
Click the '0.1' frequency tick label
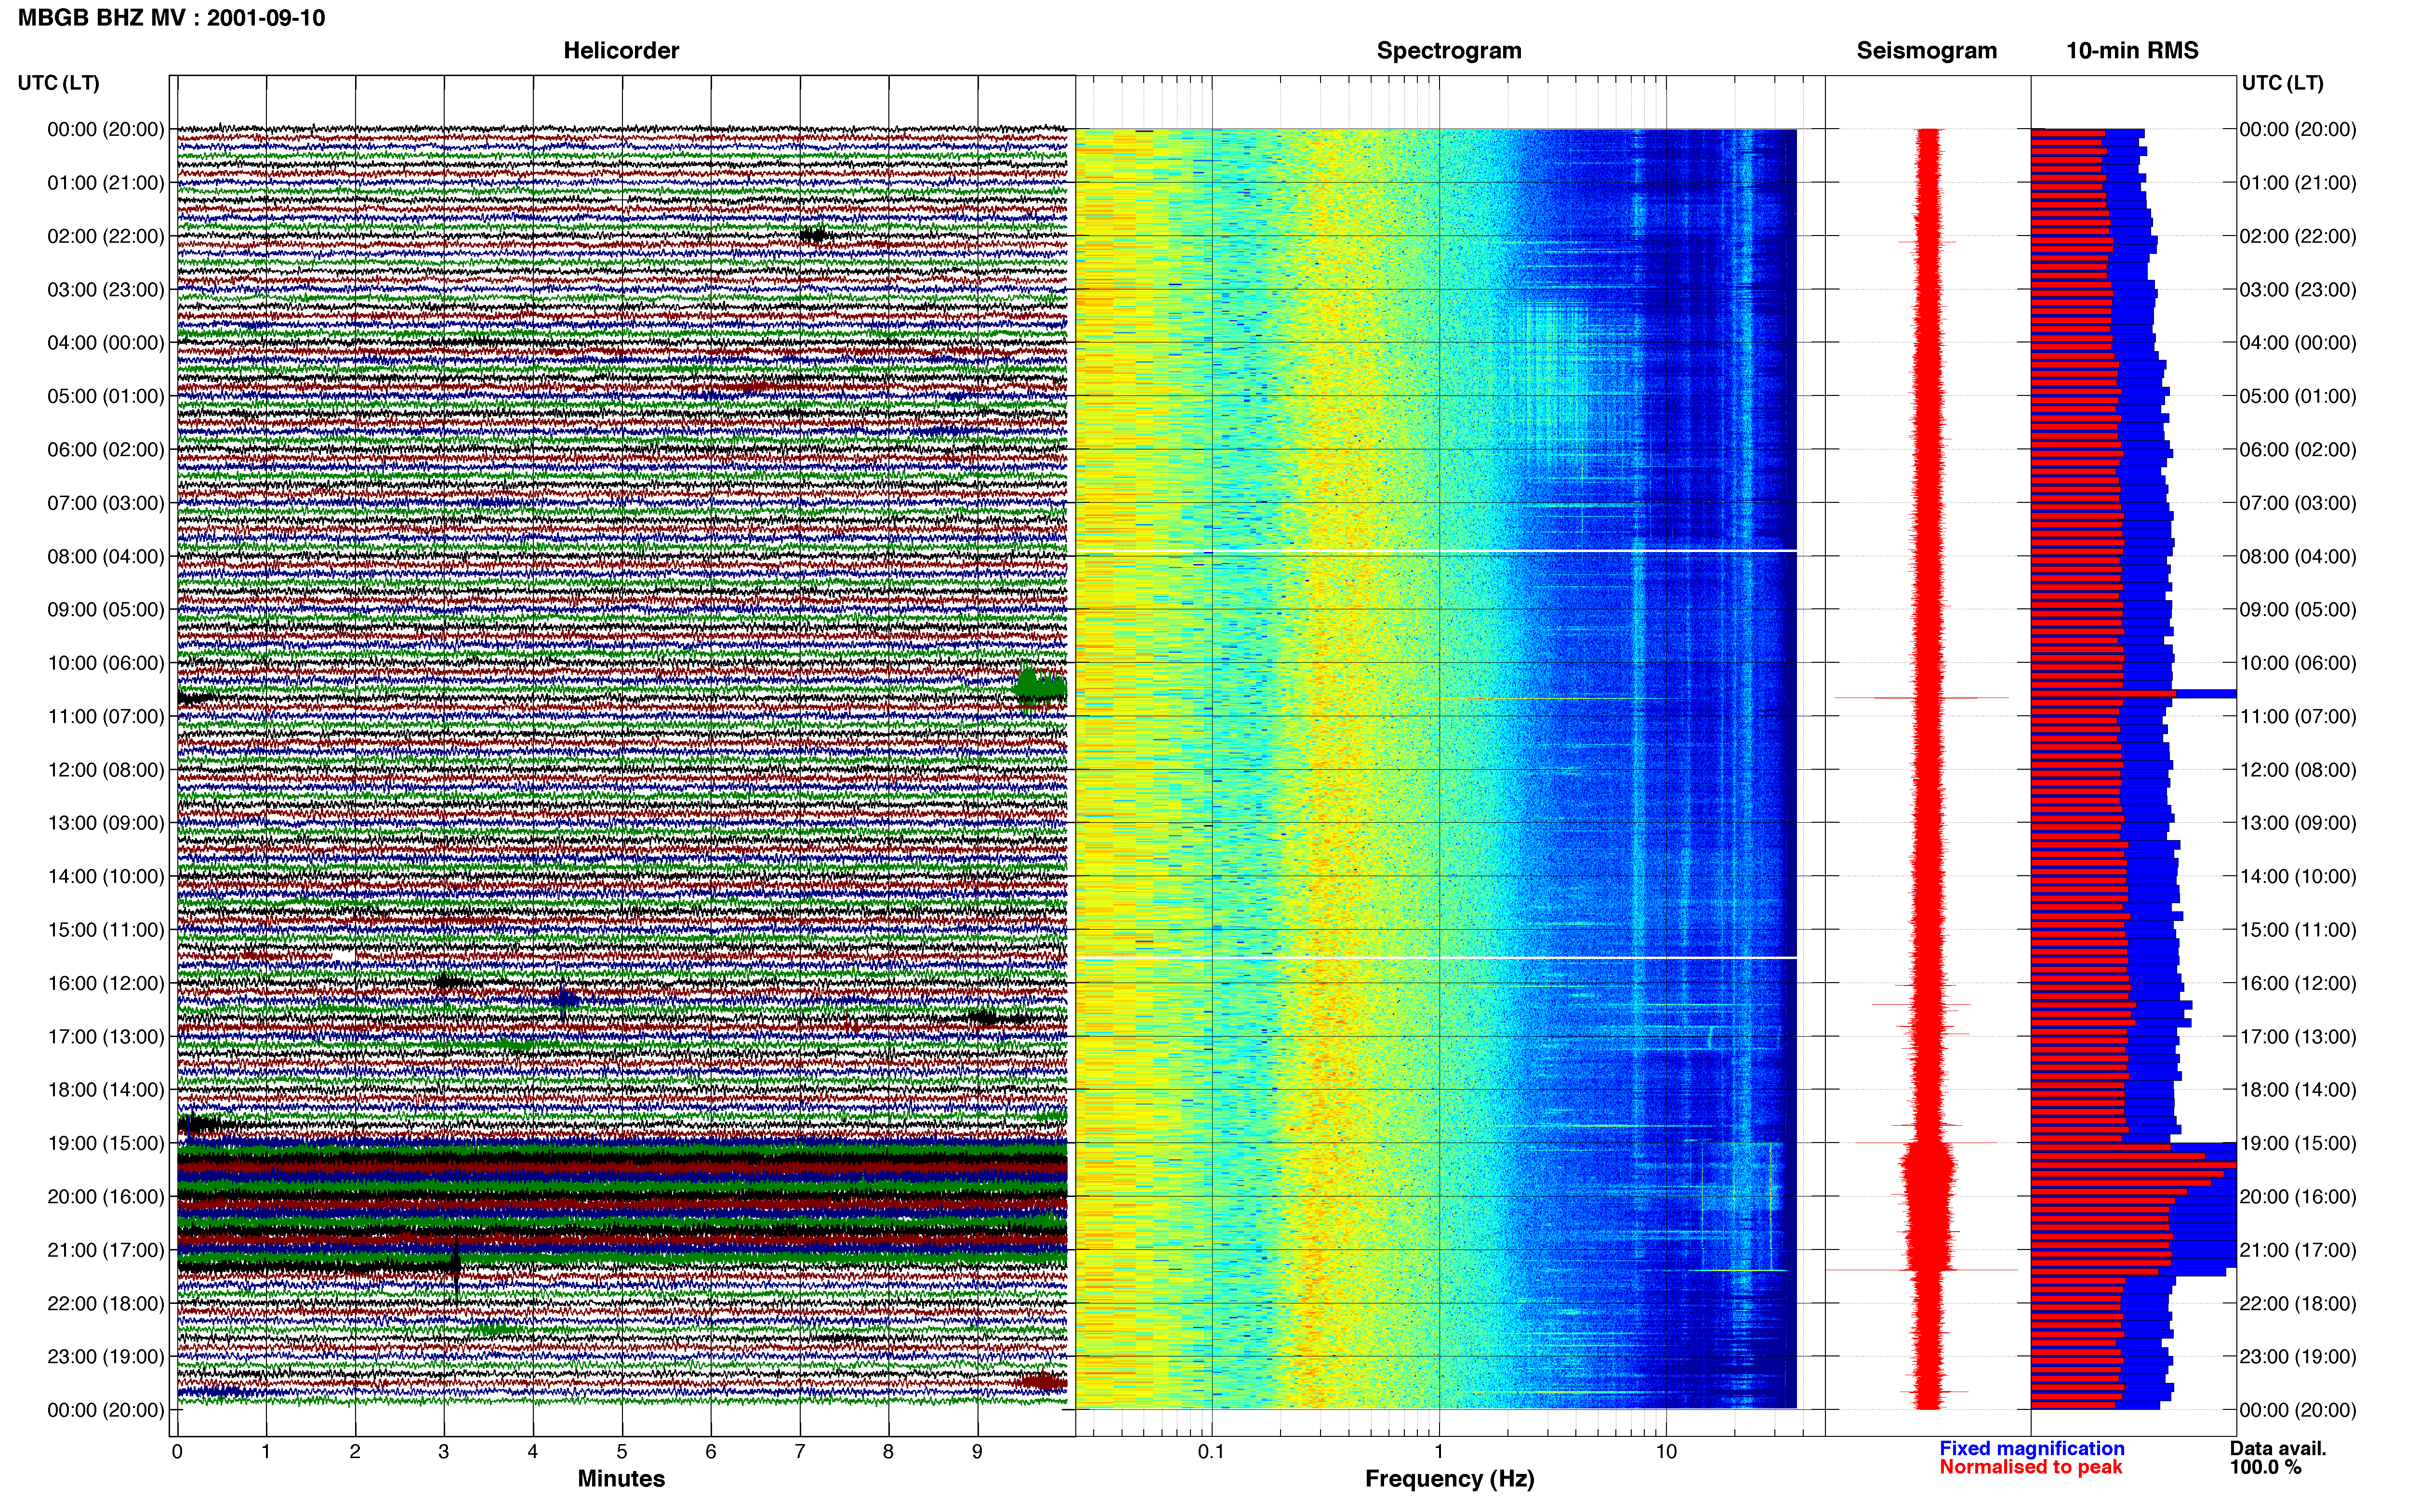tap(1211, 1452)
